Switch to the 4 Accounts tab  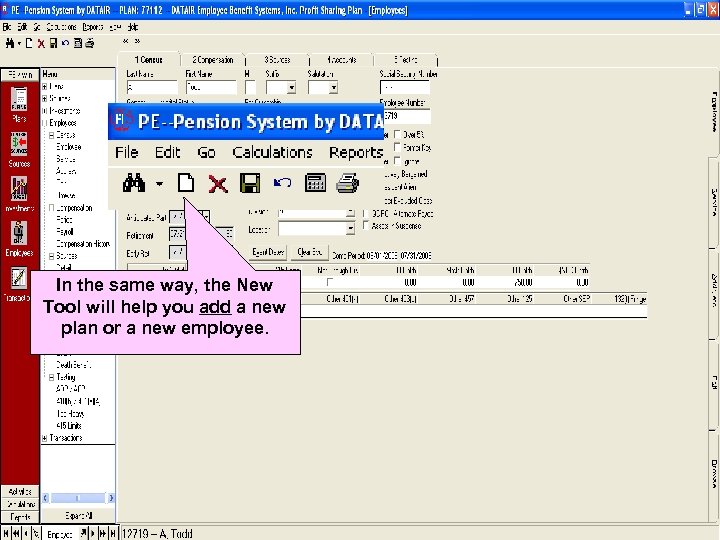[341, 60]
